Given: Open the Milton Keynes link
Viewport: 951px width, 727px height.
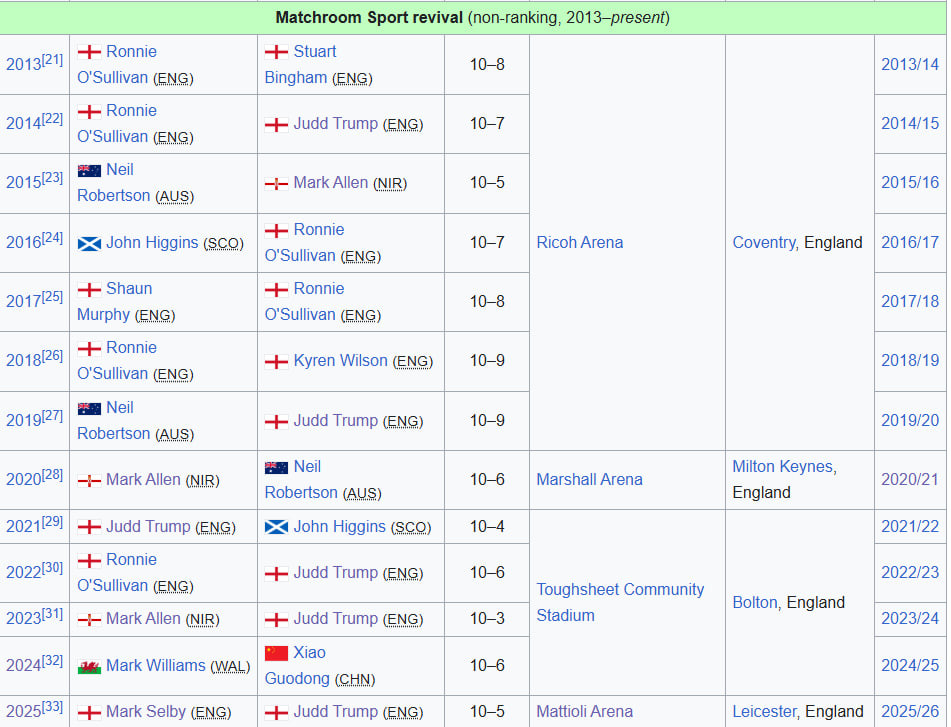Looking at the screenshot, I should (x=781, y=466).
